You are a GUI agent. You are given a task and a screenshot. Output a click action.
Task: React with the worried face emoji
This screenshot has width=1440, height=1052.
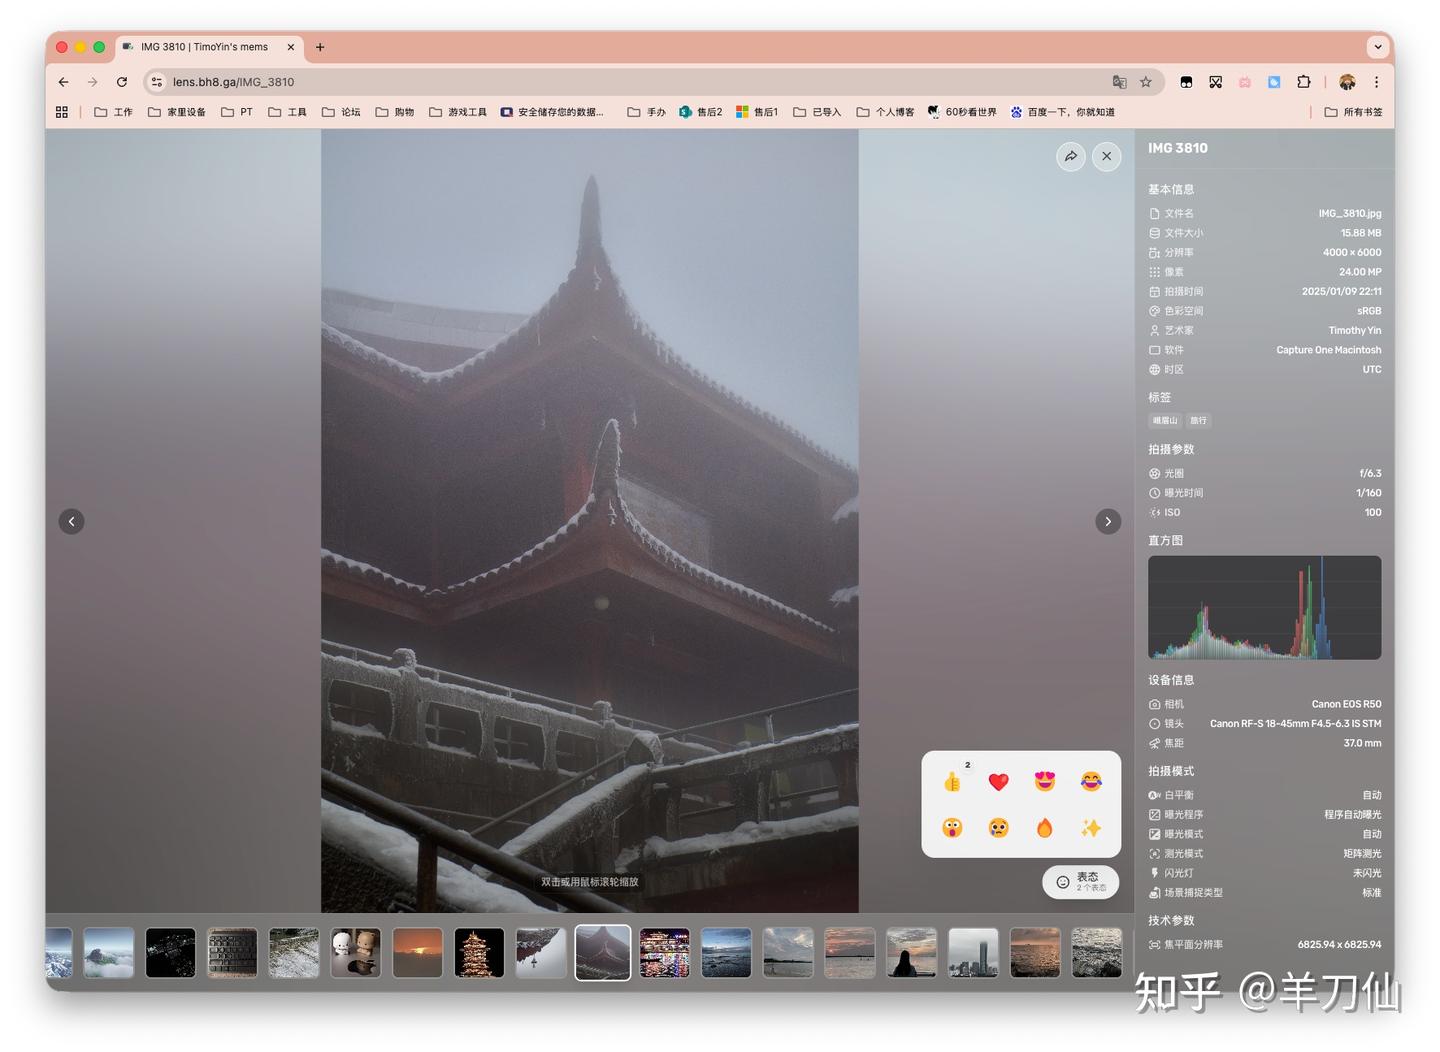998,827
